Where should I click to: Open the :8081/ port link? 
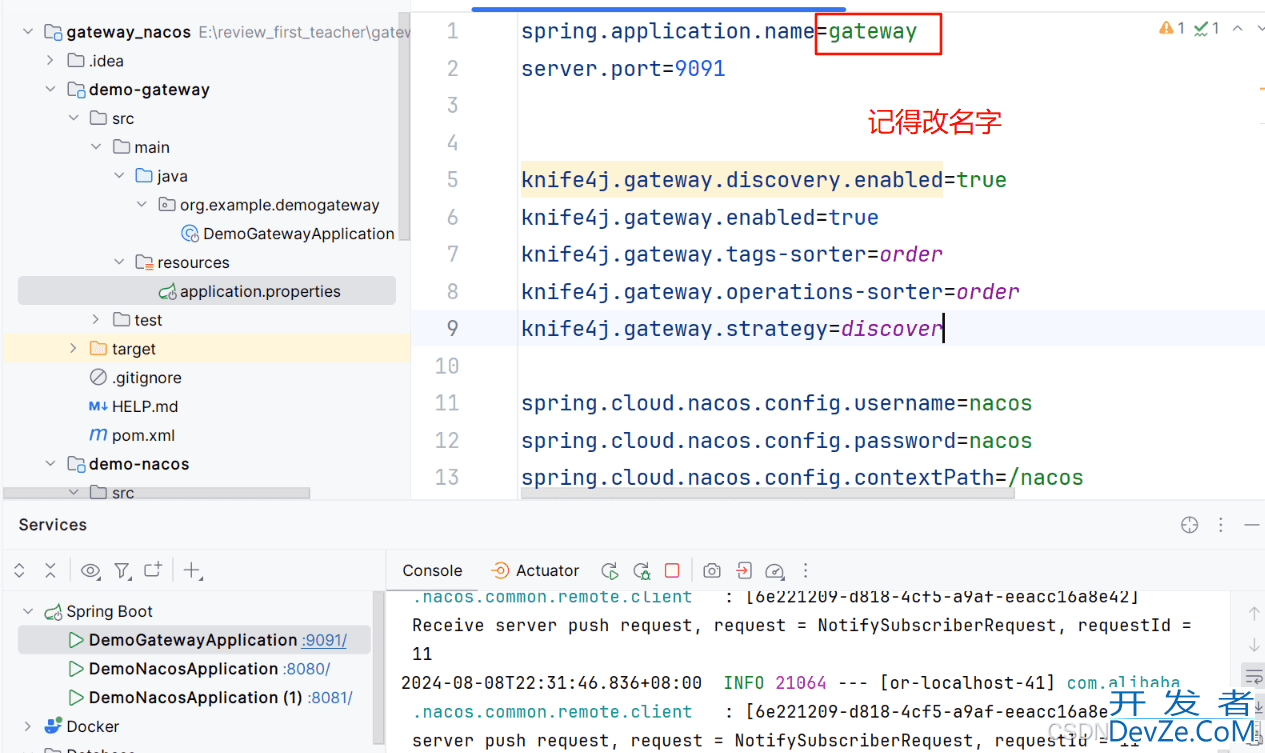331,698
